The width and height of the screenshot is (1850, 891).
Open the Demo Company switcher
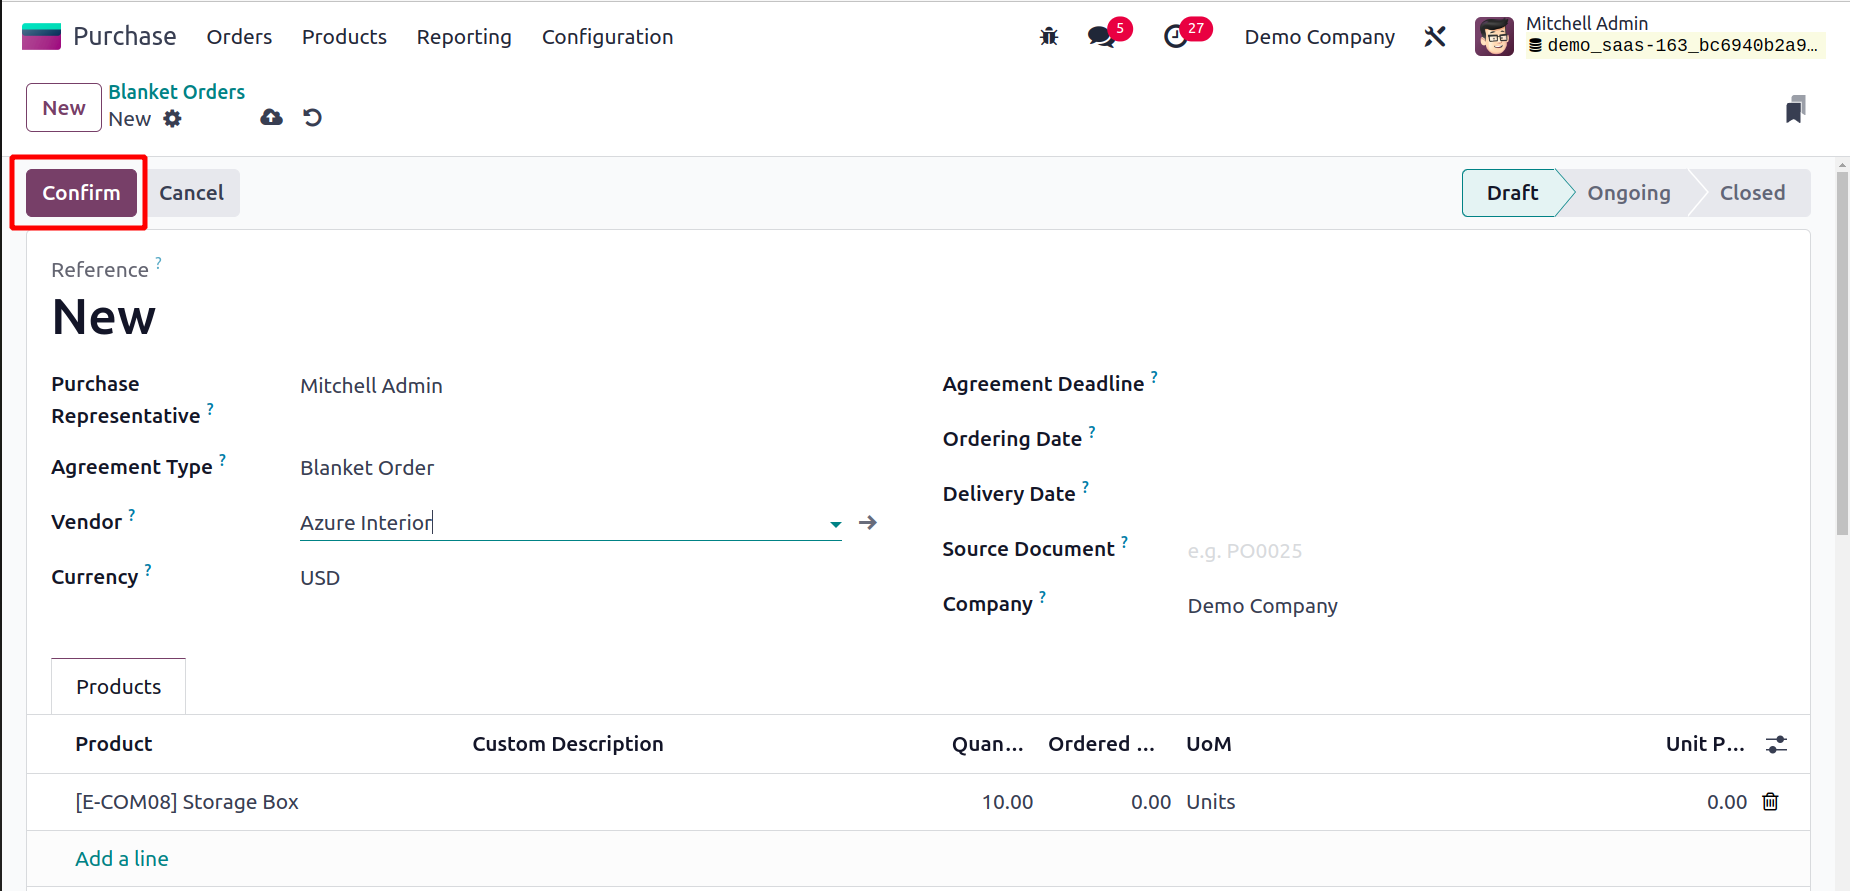(1319, 37)
